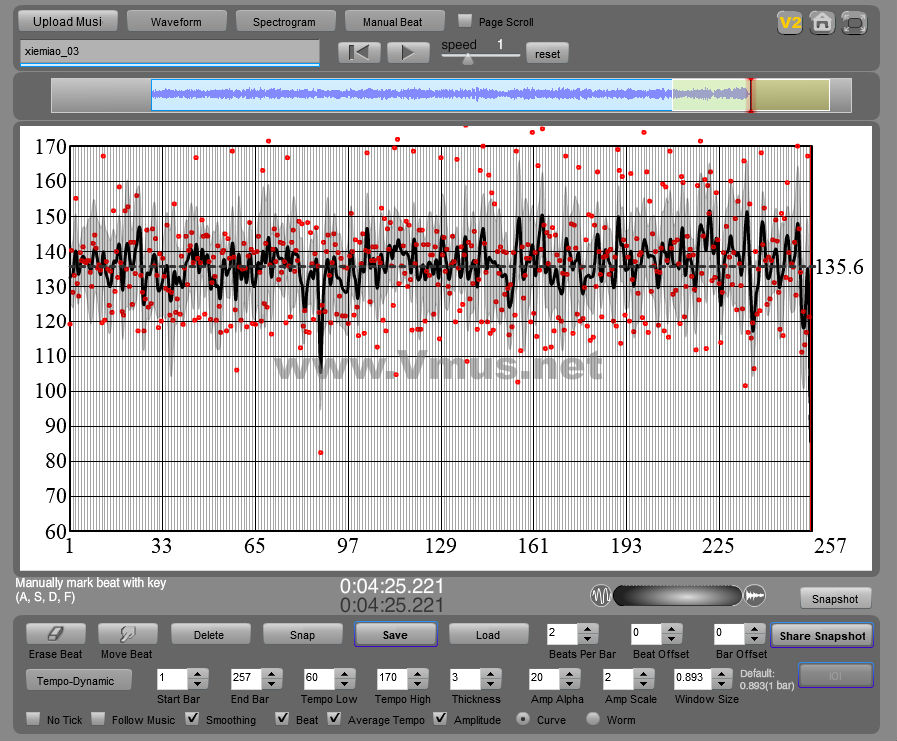Raise the Tempo Low value
This screenshot has width=897, height=741.
tap(344, 674)
